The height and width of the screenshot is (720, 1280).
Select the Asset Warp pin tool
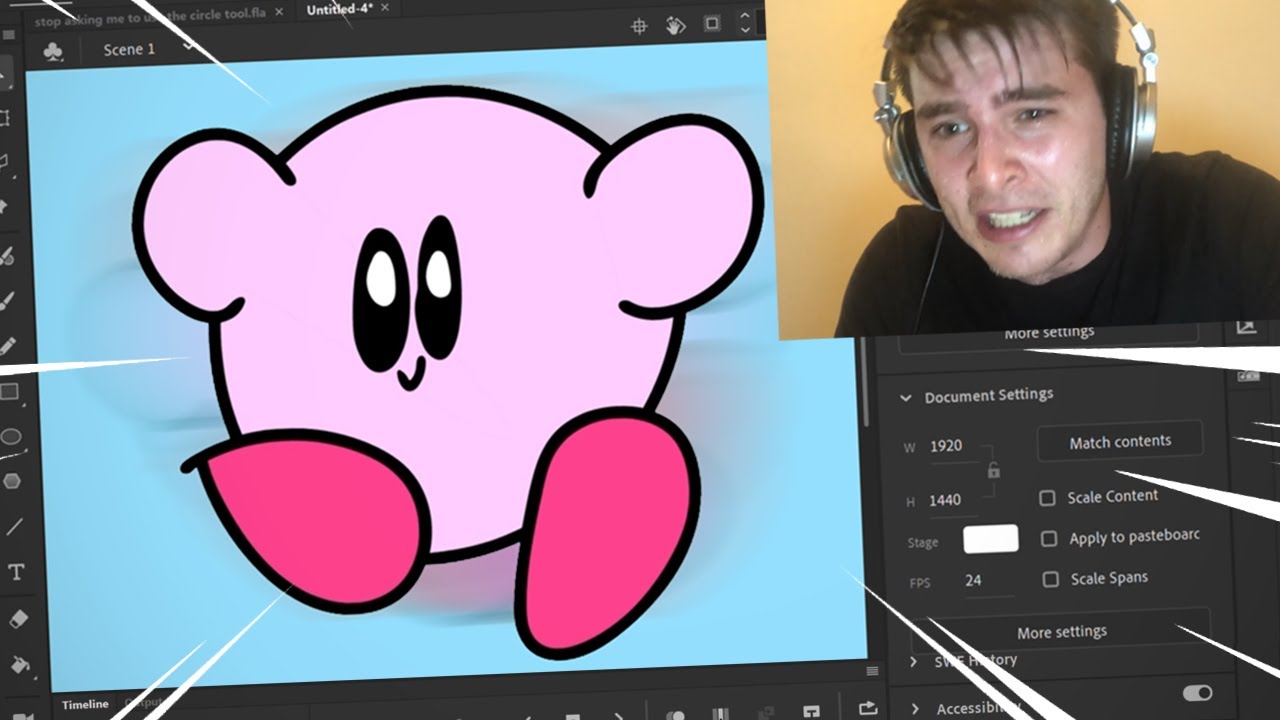click(5, 206)
